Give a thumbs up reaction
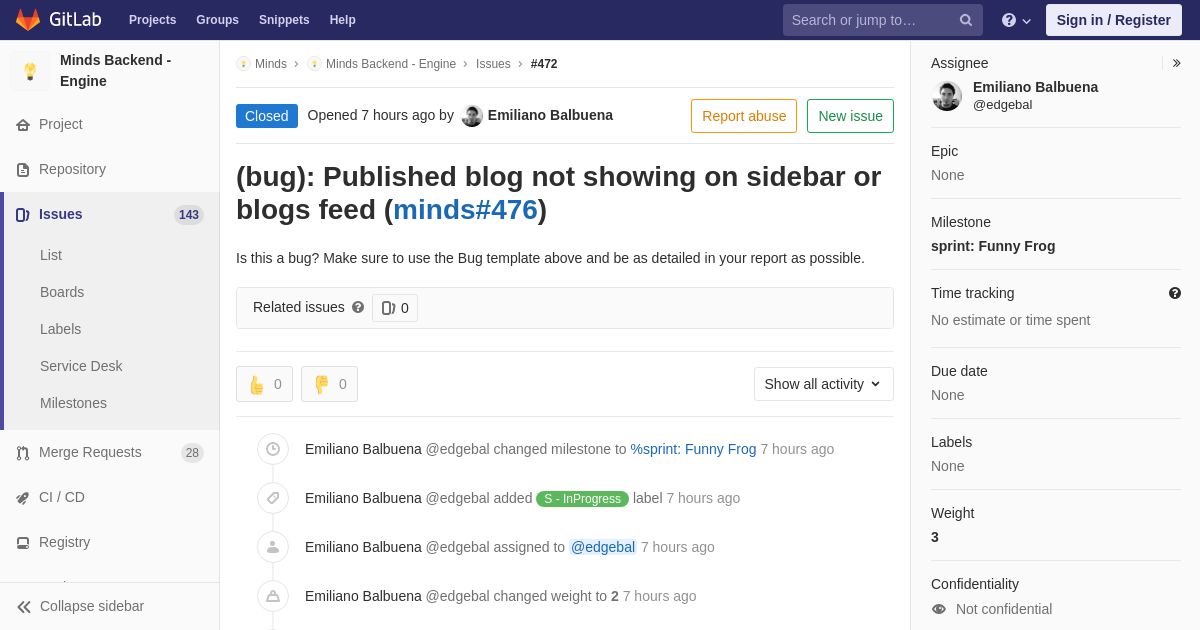The width and height of the screenshot is (1200, 630). (265, 384)
